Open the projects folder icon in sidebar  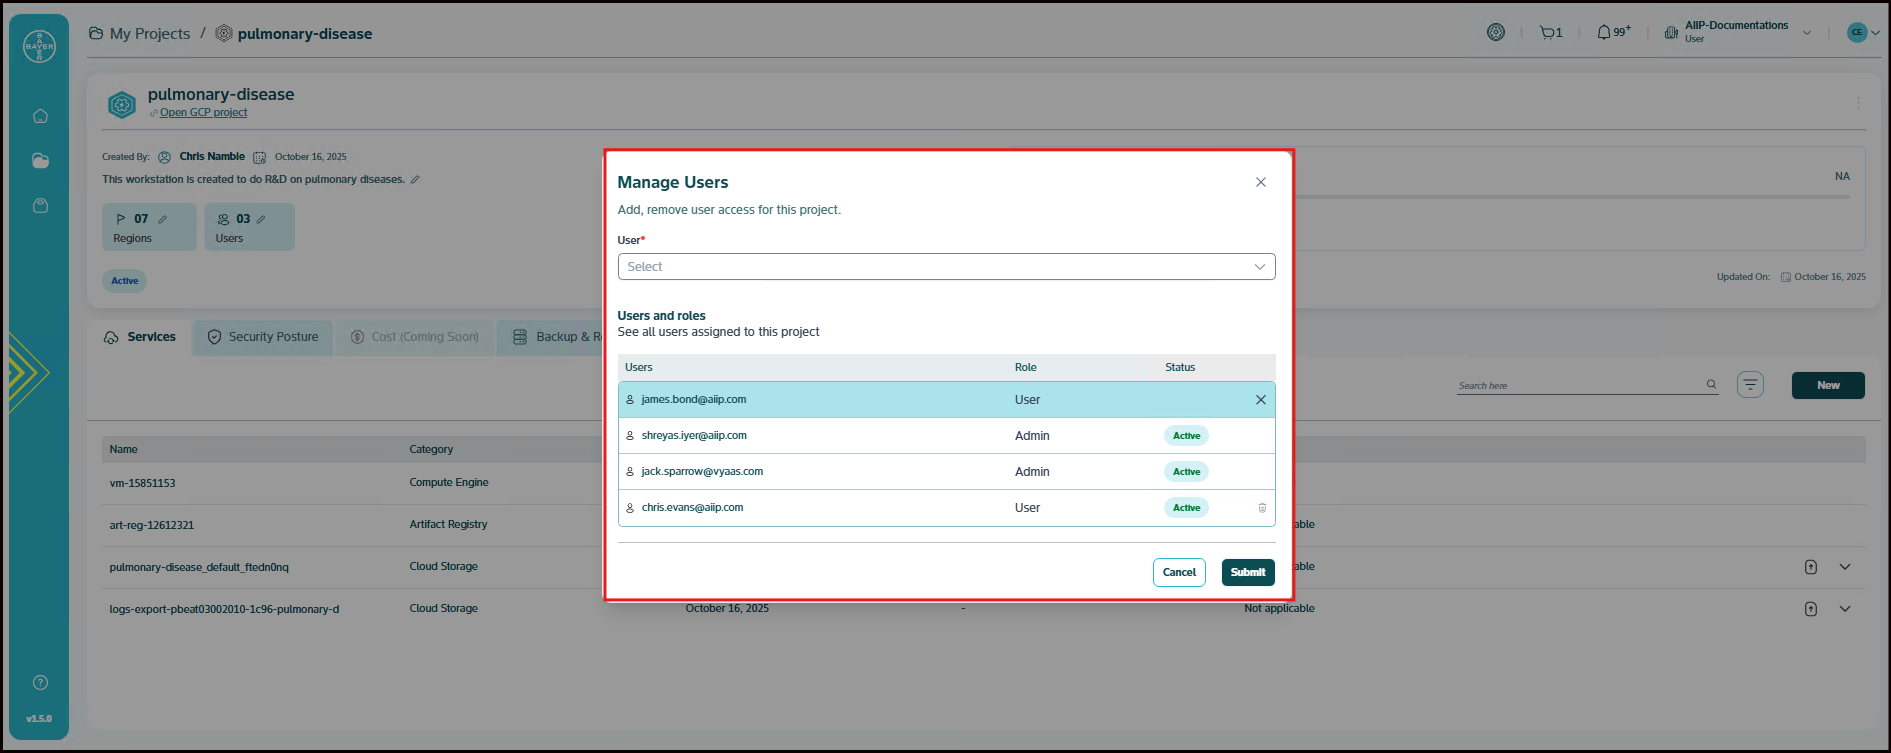40,161
